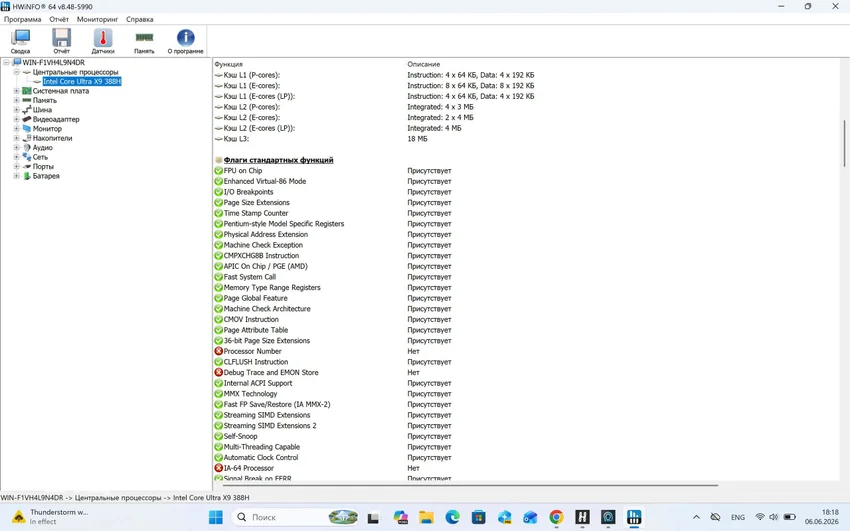850x531 pixels.
Task: Show hidden tray icons chevron
Action: tap(697, 517)
